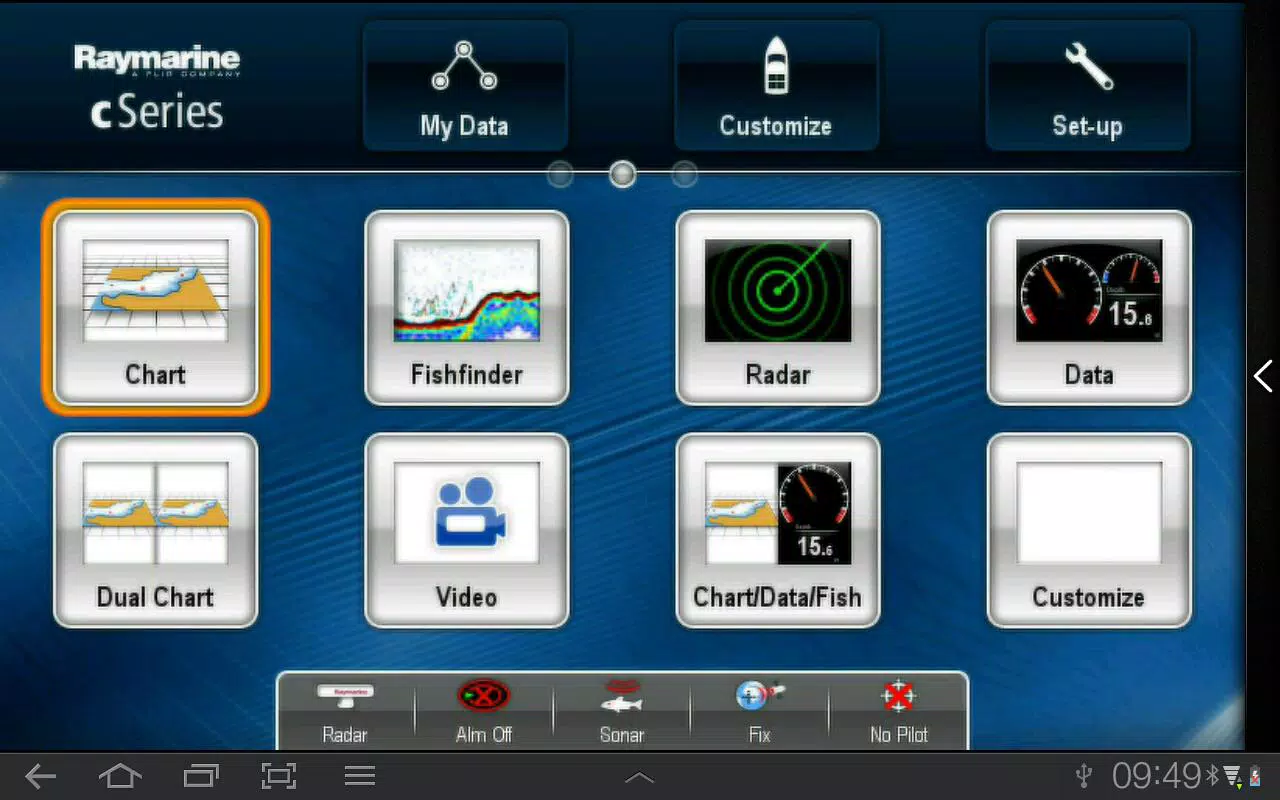1280x800 pixels.
Task: Open the Radar application tile
Action: pyautogui.click(x=778, y=308)
